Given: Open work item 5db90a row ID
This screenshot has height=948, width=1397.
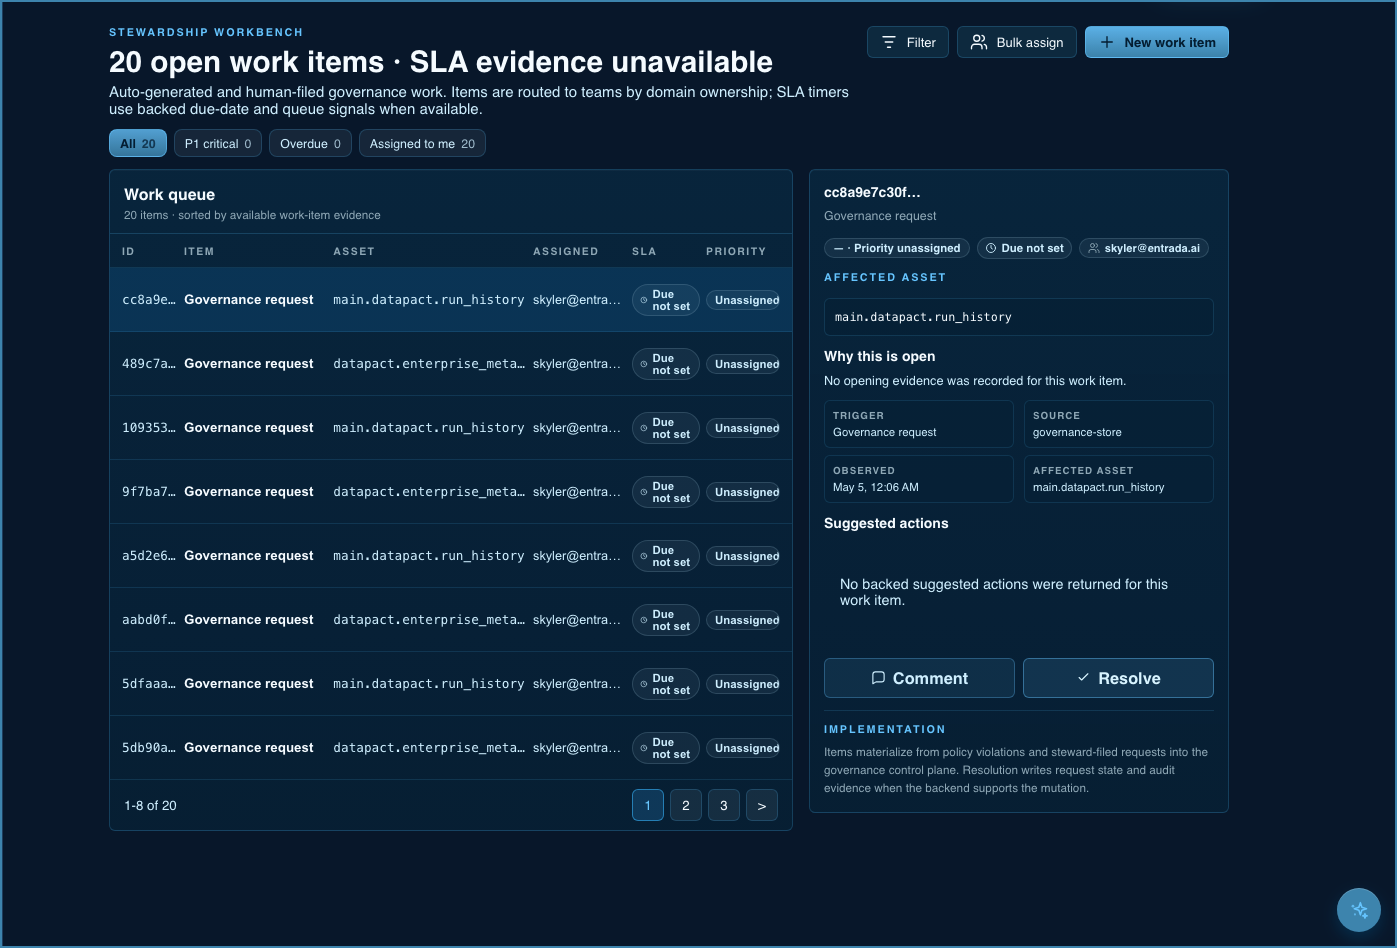Looking at the screenshot, I should (150, 748).
